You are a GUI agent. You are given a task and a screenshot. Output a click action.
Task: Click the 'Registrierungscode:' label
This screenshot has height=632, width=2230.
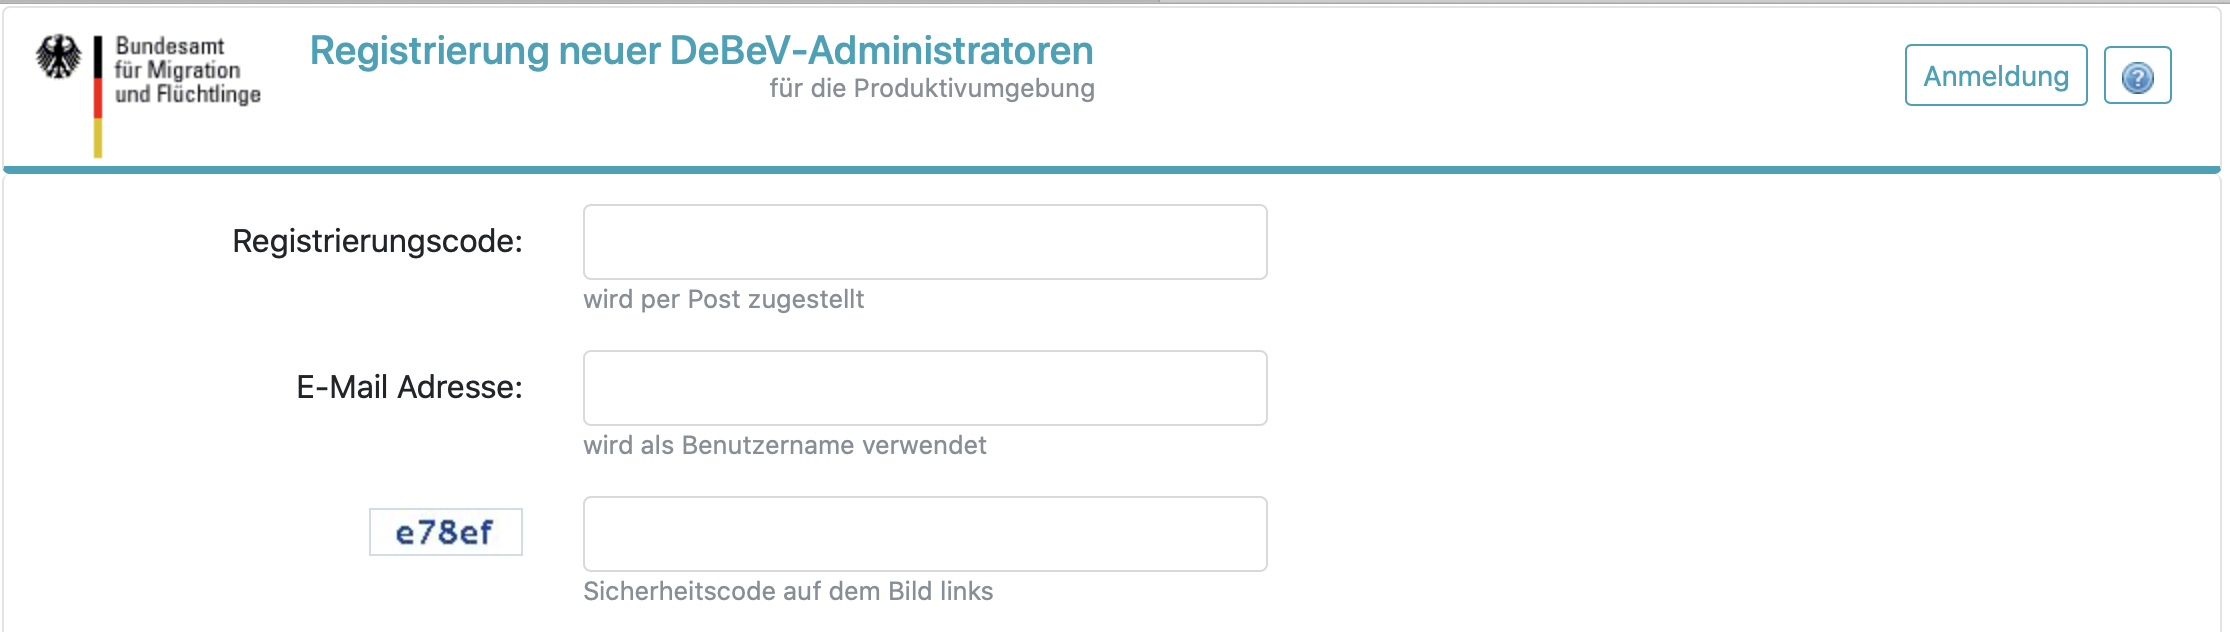(x=377, y=241)
